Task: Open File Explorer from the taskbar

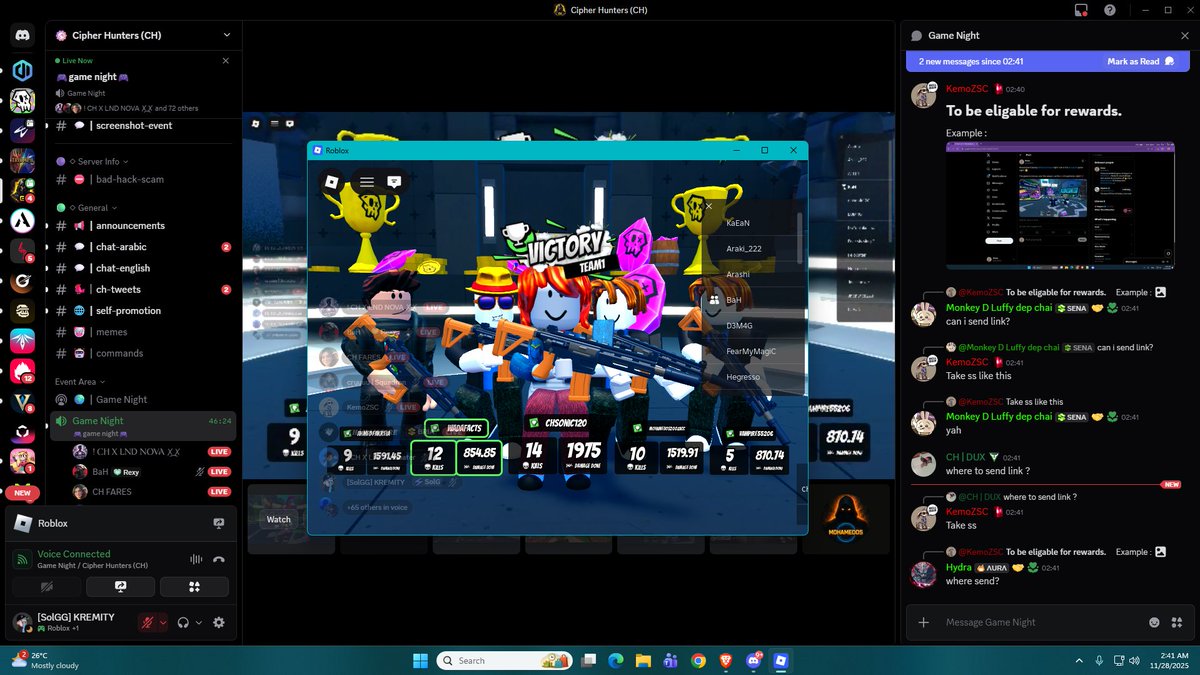Action: [643, 660]
